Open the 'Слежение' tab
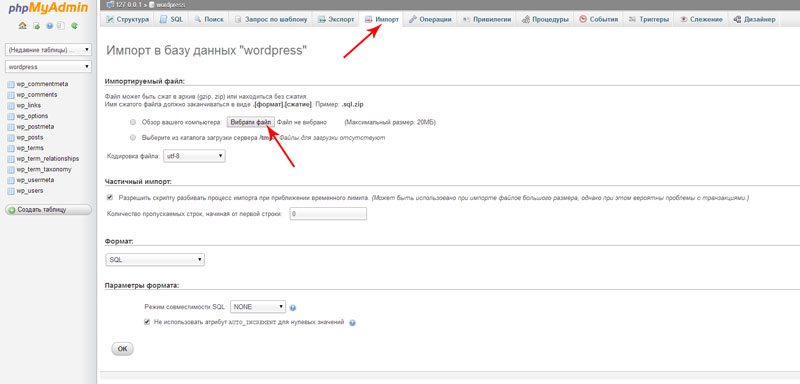The image size is (800, 384). point(702,19)
